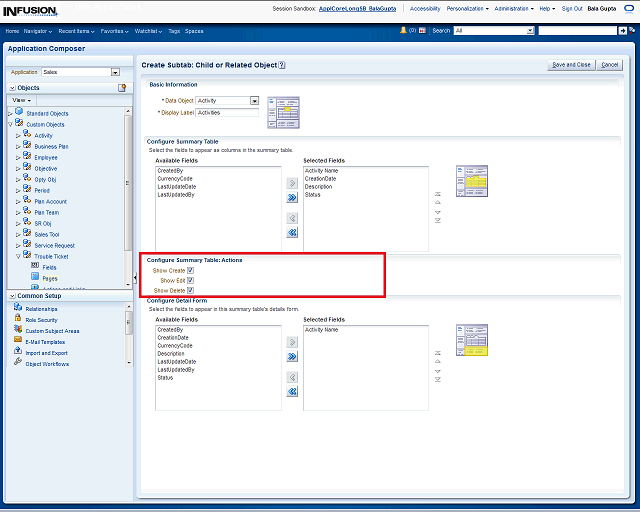This screenshot has height=512, width=640.
Task: Disable the Show Delete checkbox
Action: click(190, 291)
